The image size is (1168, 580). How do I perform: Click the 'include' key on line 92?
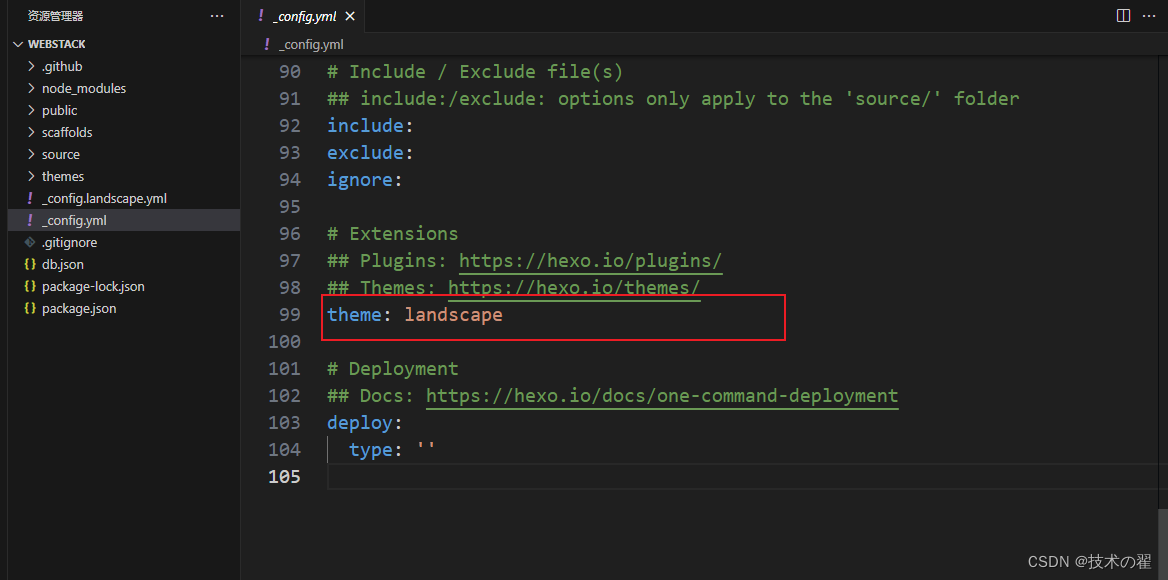point(365,126)
